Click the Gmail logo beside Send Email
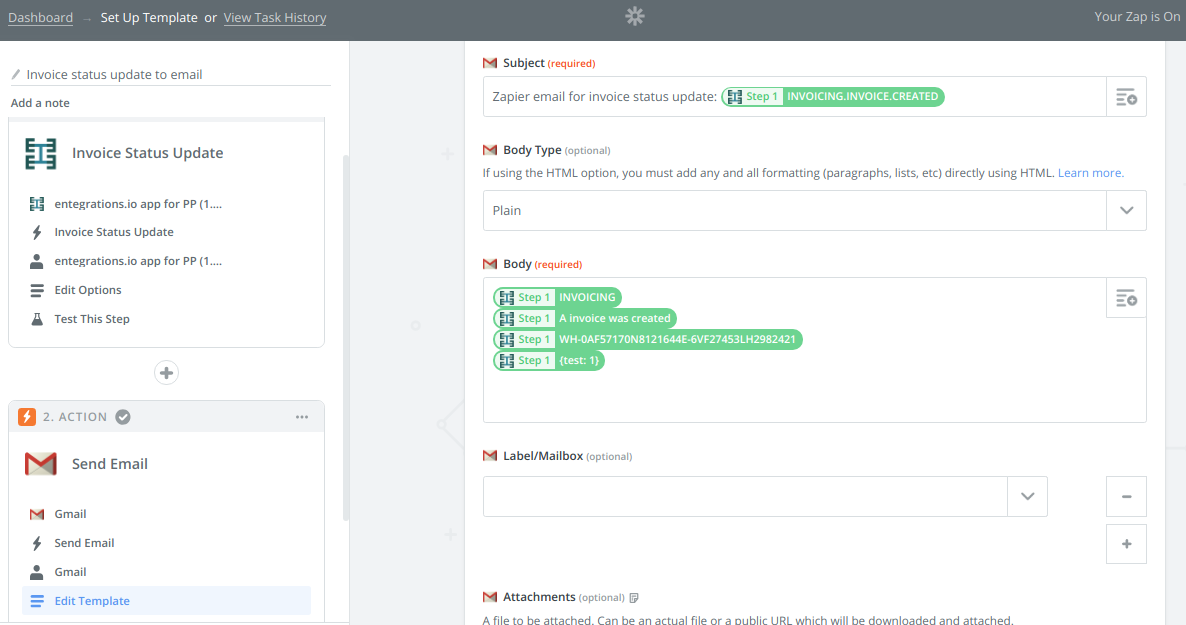1186x625 pixels. 41,464
